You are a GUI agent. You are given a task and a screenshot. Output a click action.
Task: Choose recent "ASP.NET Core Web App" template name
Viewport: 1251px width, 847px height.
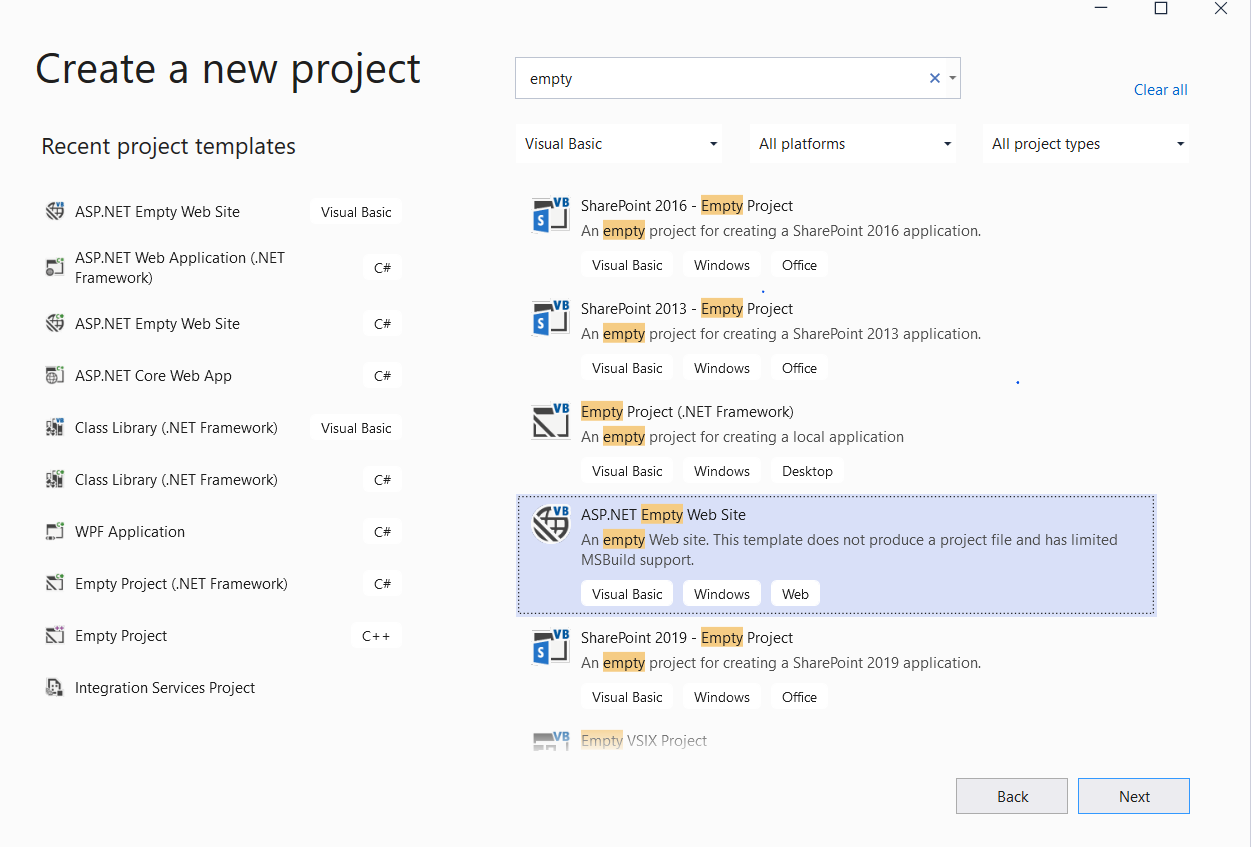point(153,376)
